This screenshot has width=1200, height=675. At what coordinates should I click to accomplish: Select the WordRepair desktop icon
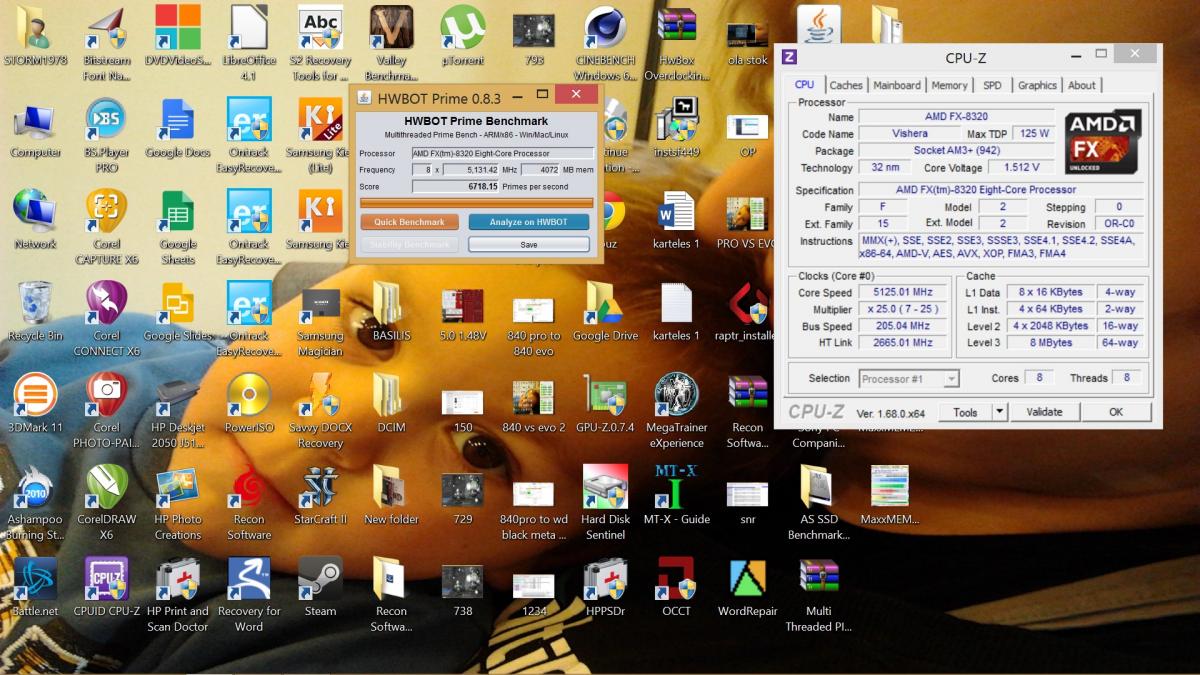click(x=748, y=579)
